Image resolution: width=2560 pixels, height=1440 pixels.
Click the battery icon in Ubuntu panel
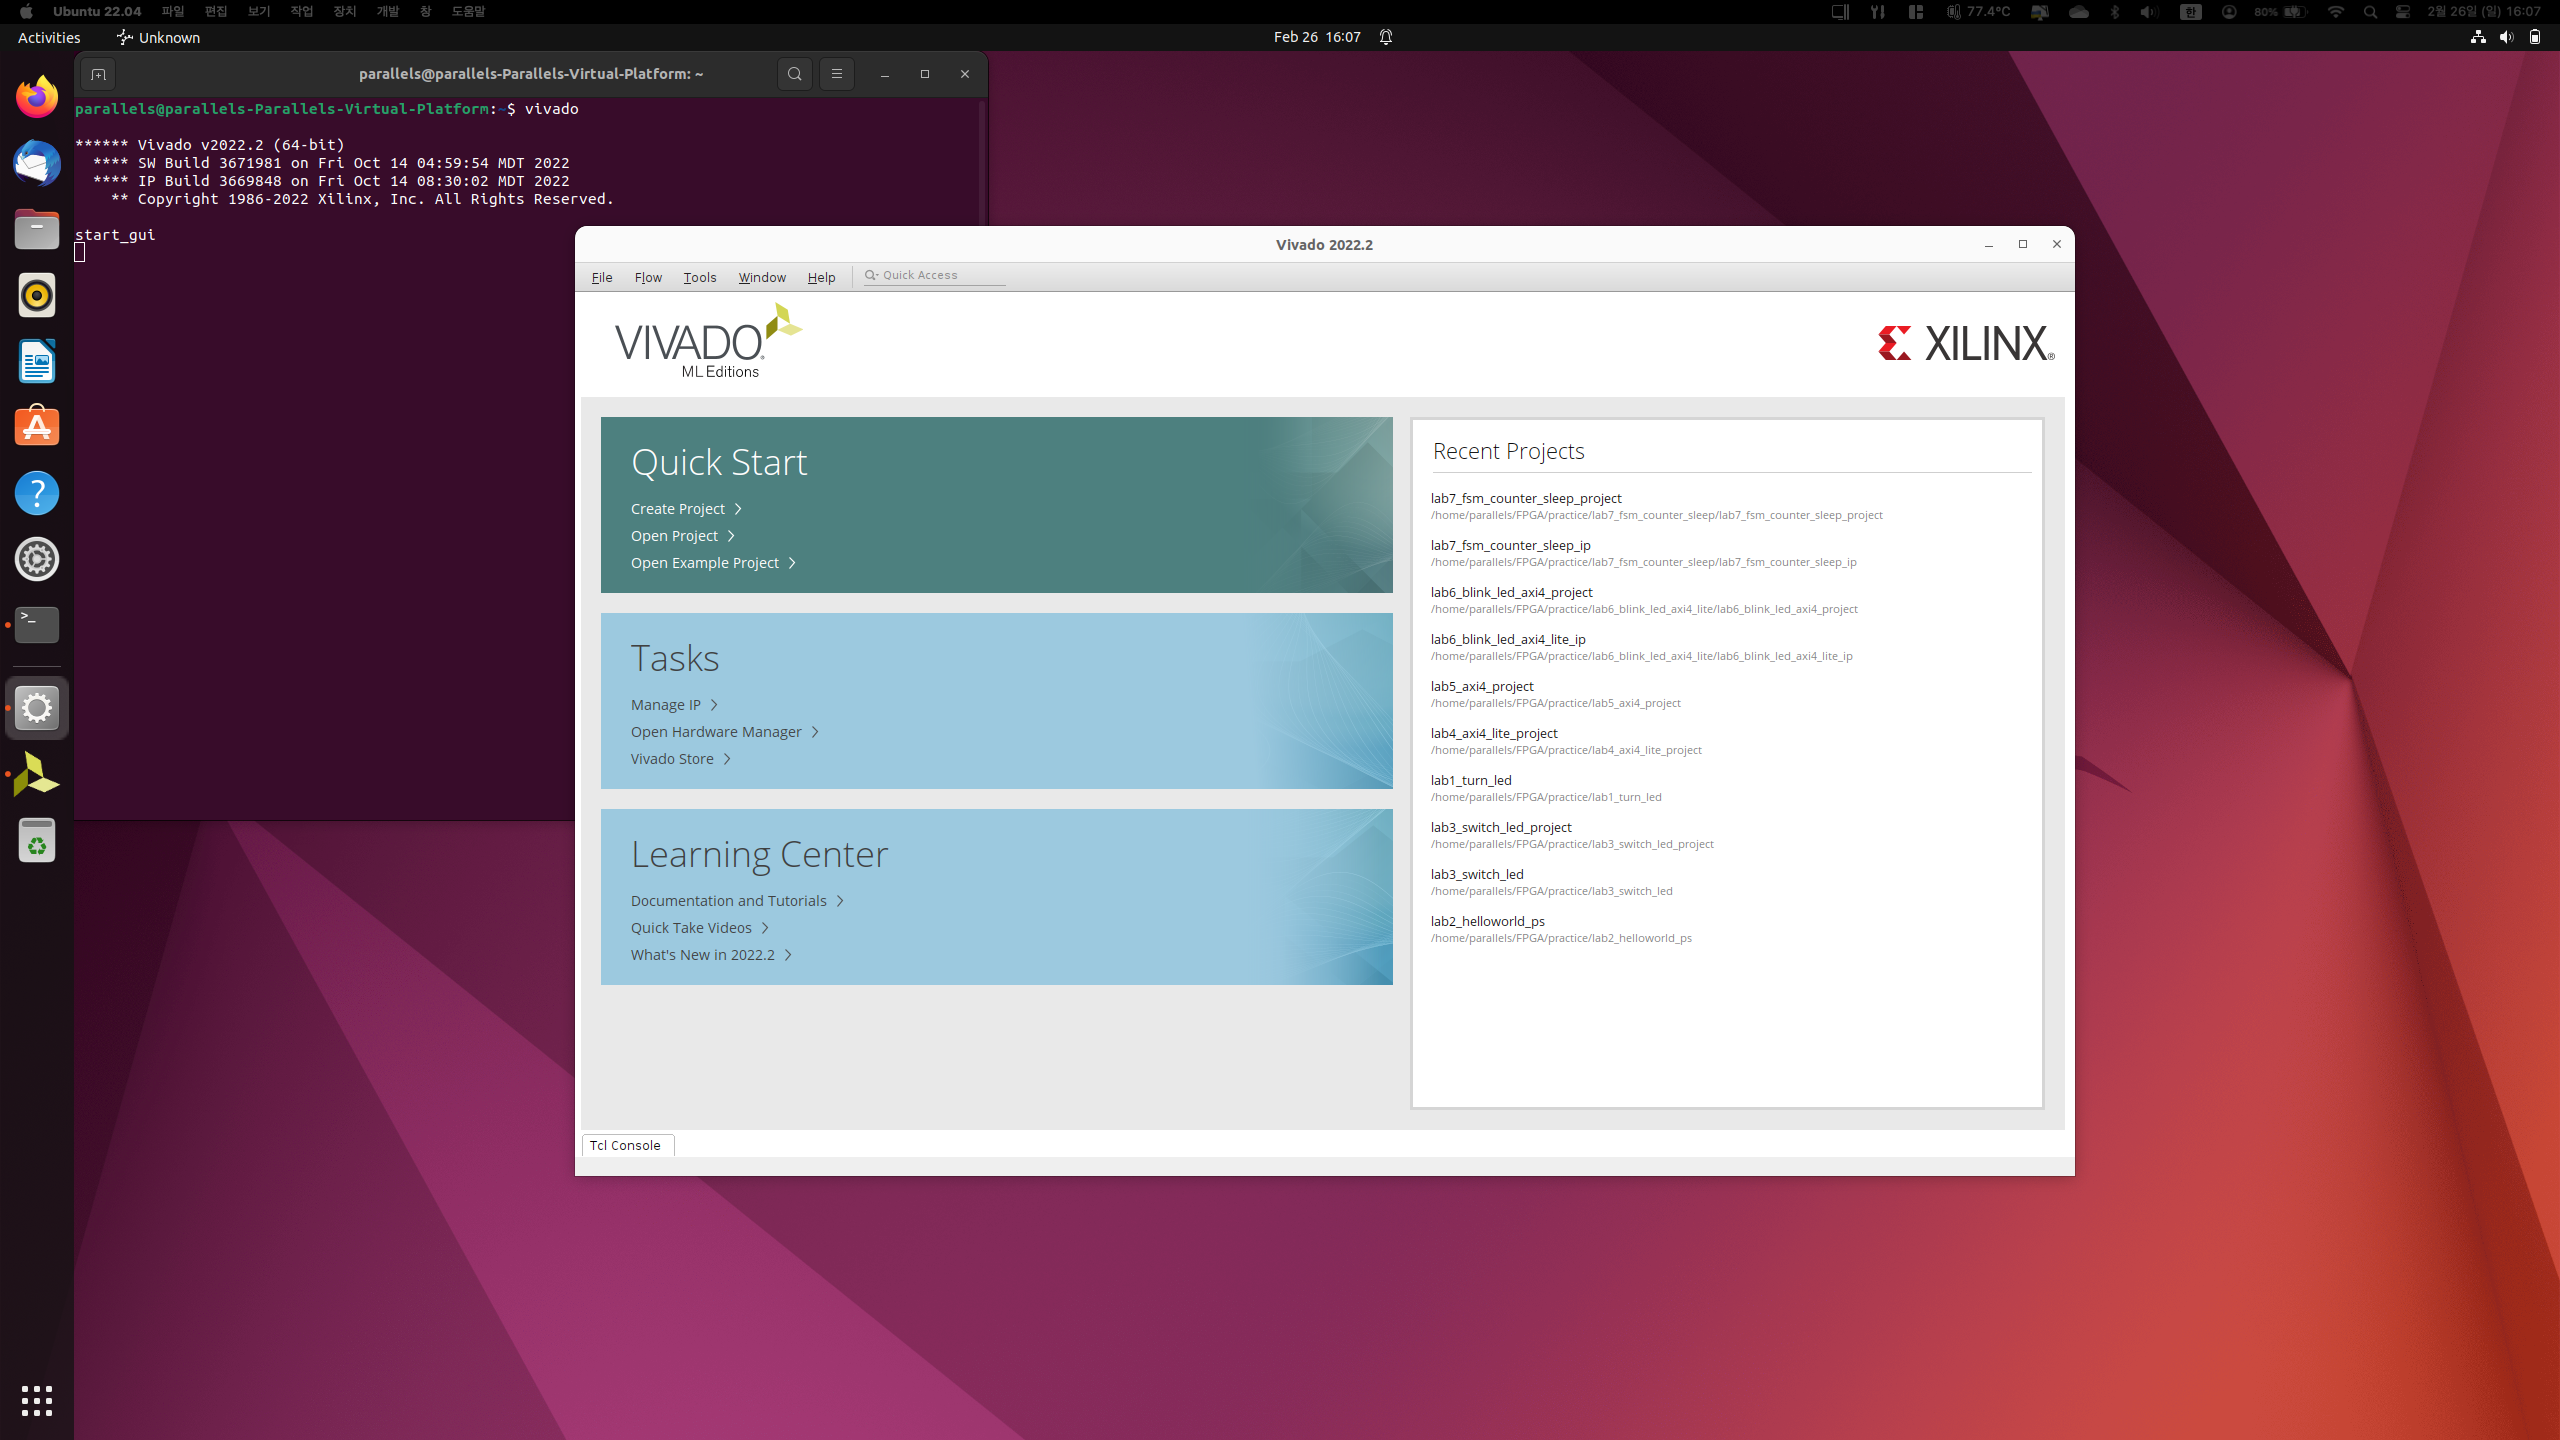2535,37
